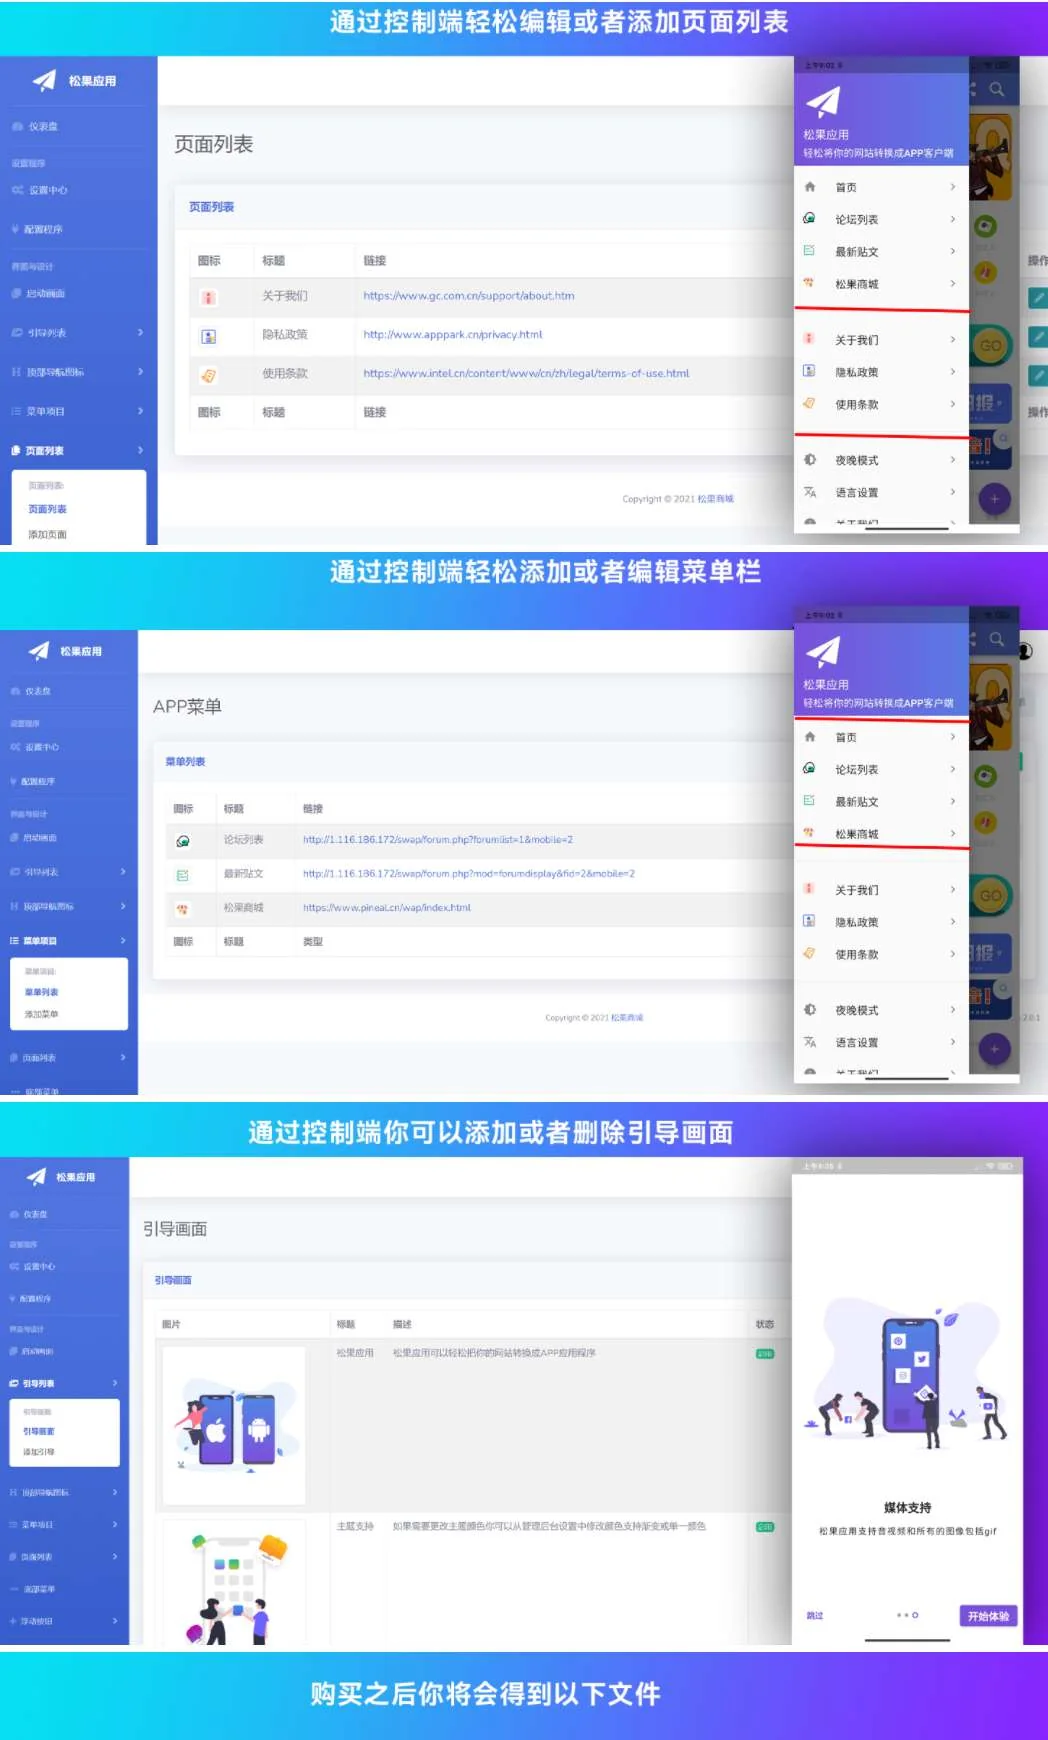Click 关于我们 row icon in 页面列表 table
This screenshot has width=1048, height=1740.
pos(209,297)
